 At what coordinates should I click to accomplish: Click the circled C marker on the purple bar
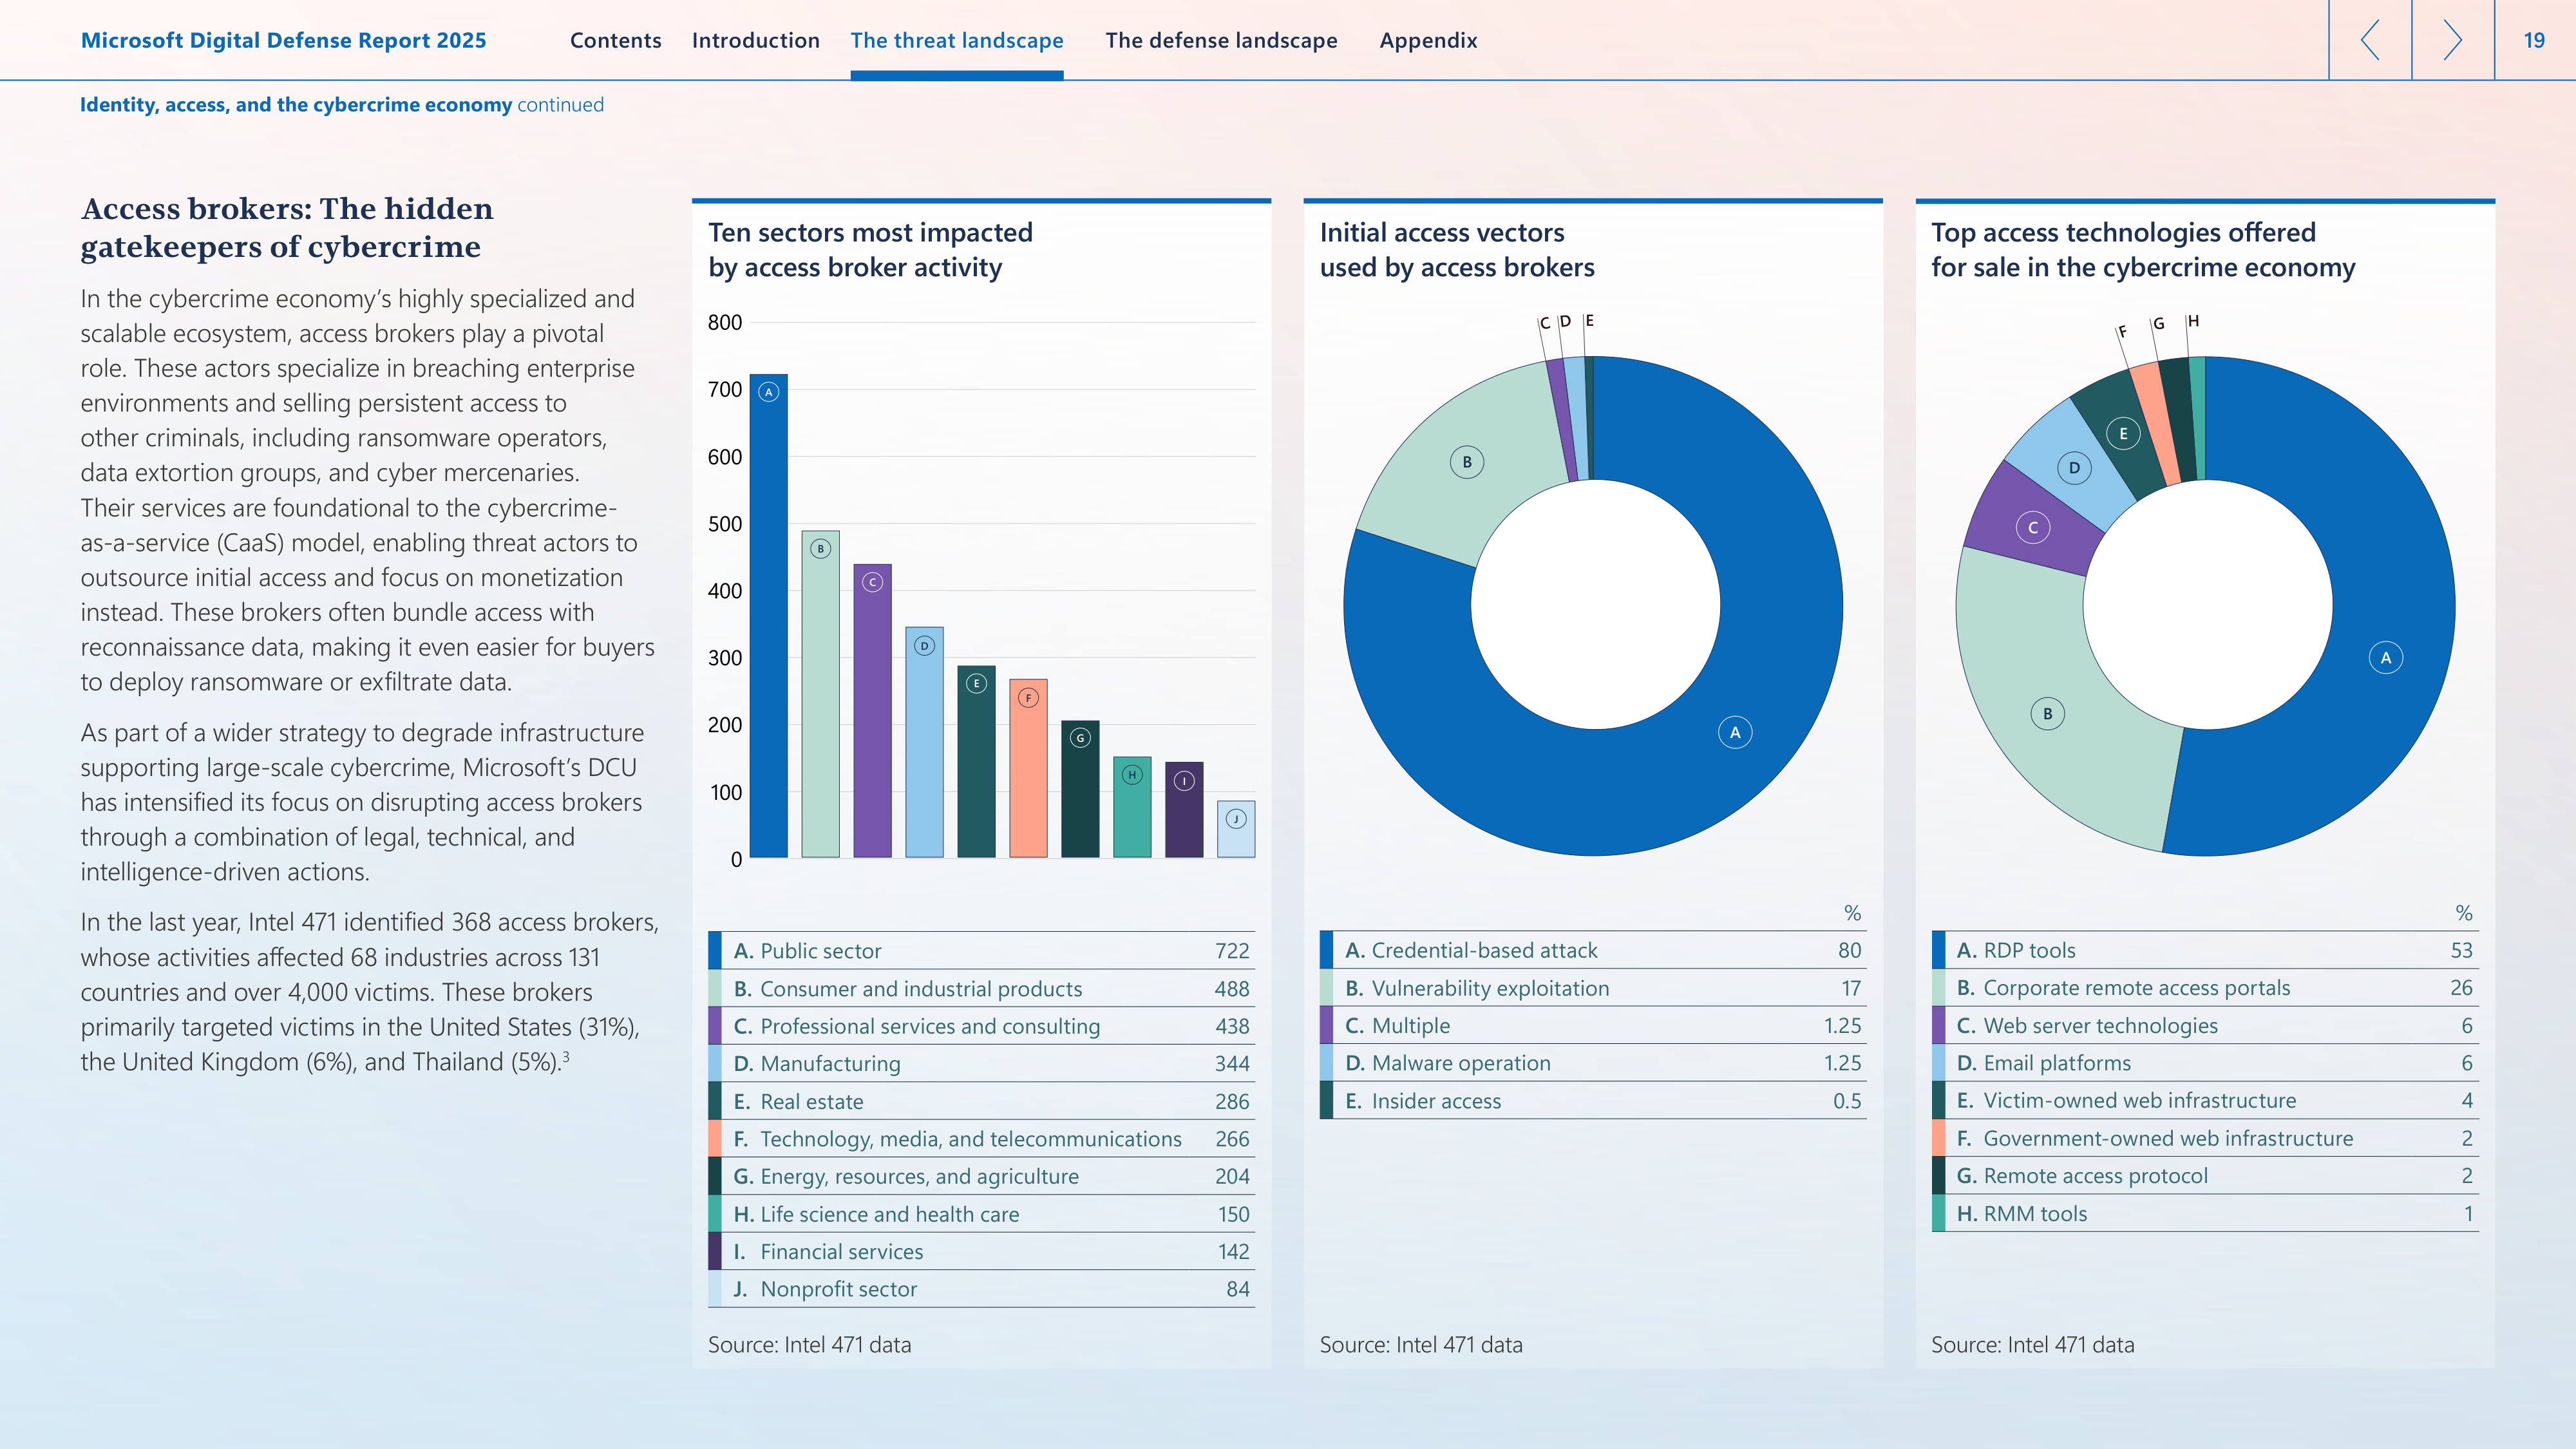coord(872,582)
